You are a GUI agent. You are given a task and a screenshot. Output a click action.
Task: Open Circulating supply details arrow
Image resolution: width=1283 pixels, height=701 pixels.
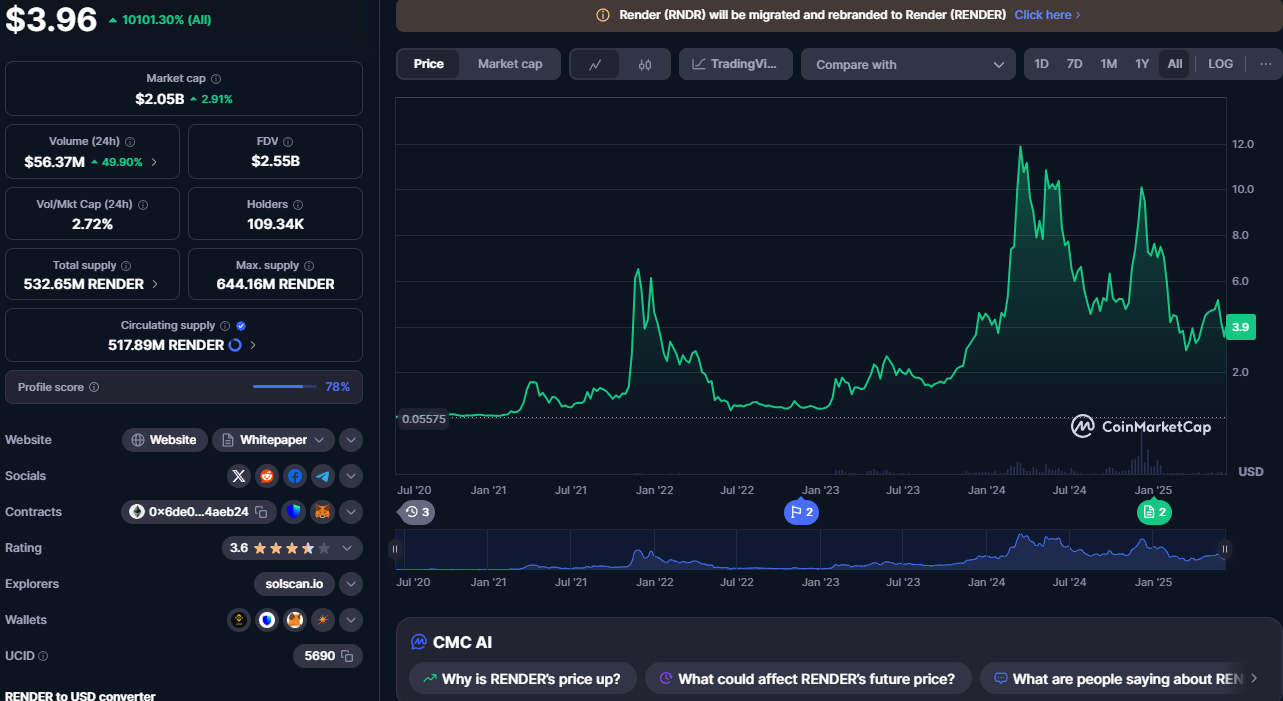pos(253,345)
